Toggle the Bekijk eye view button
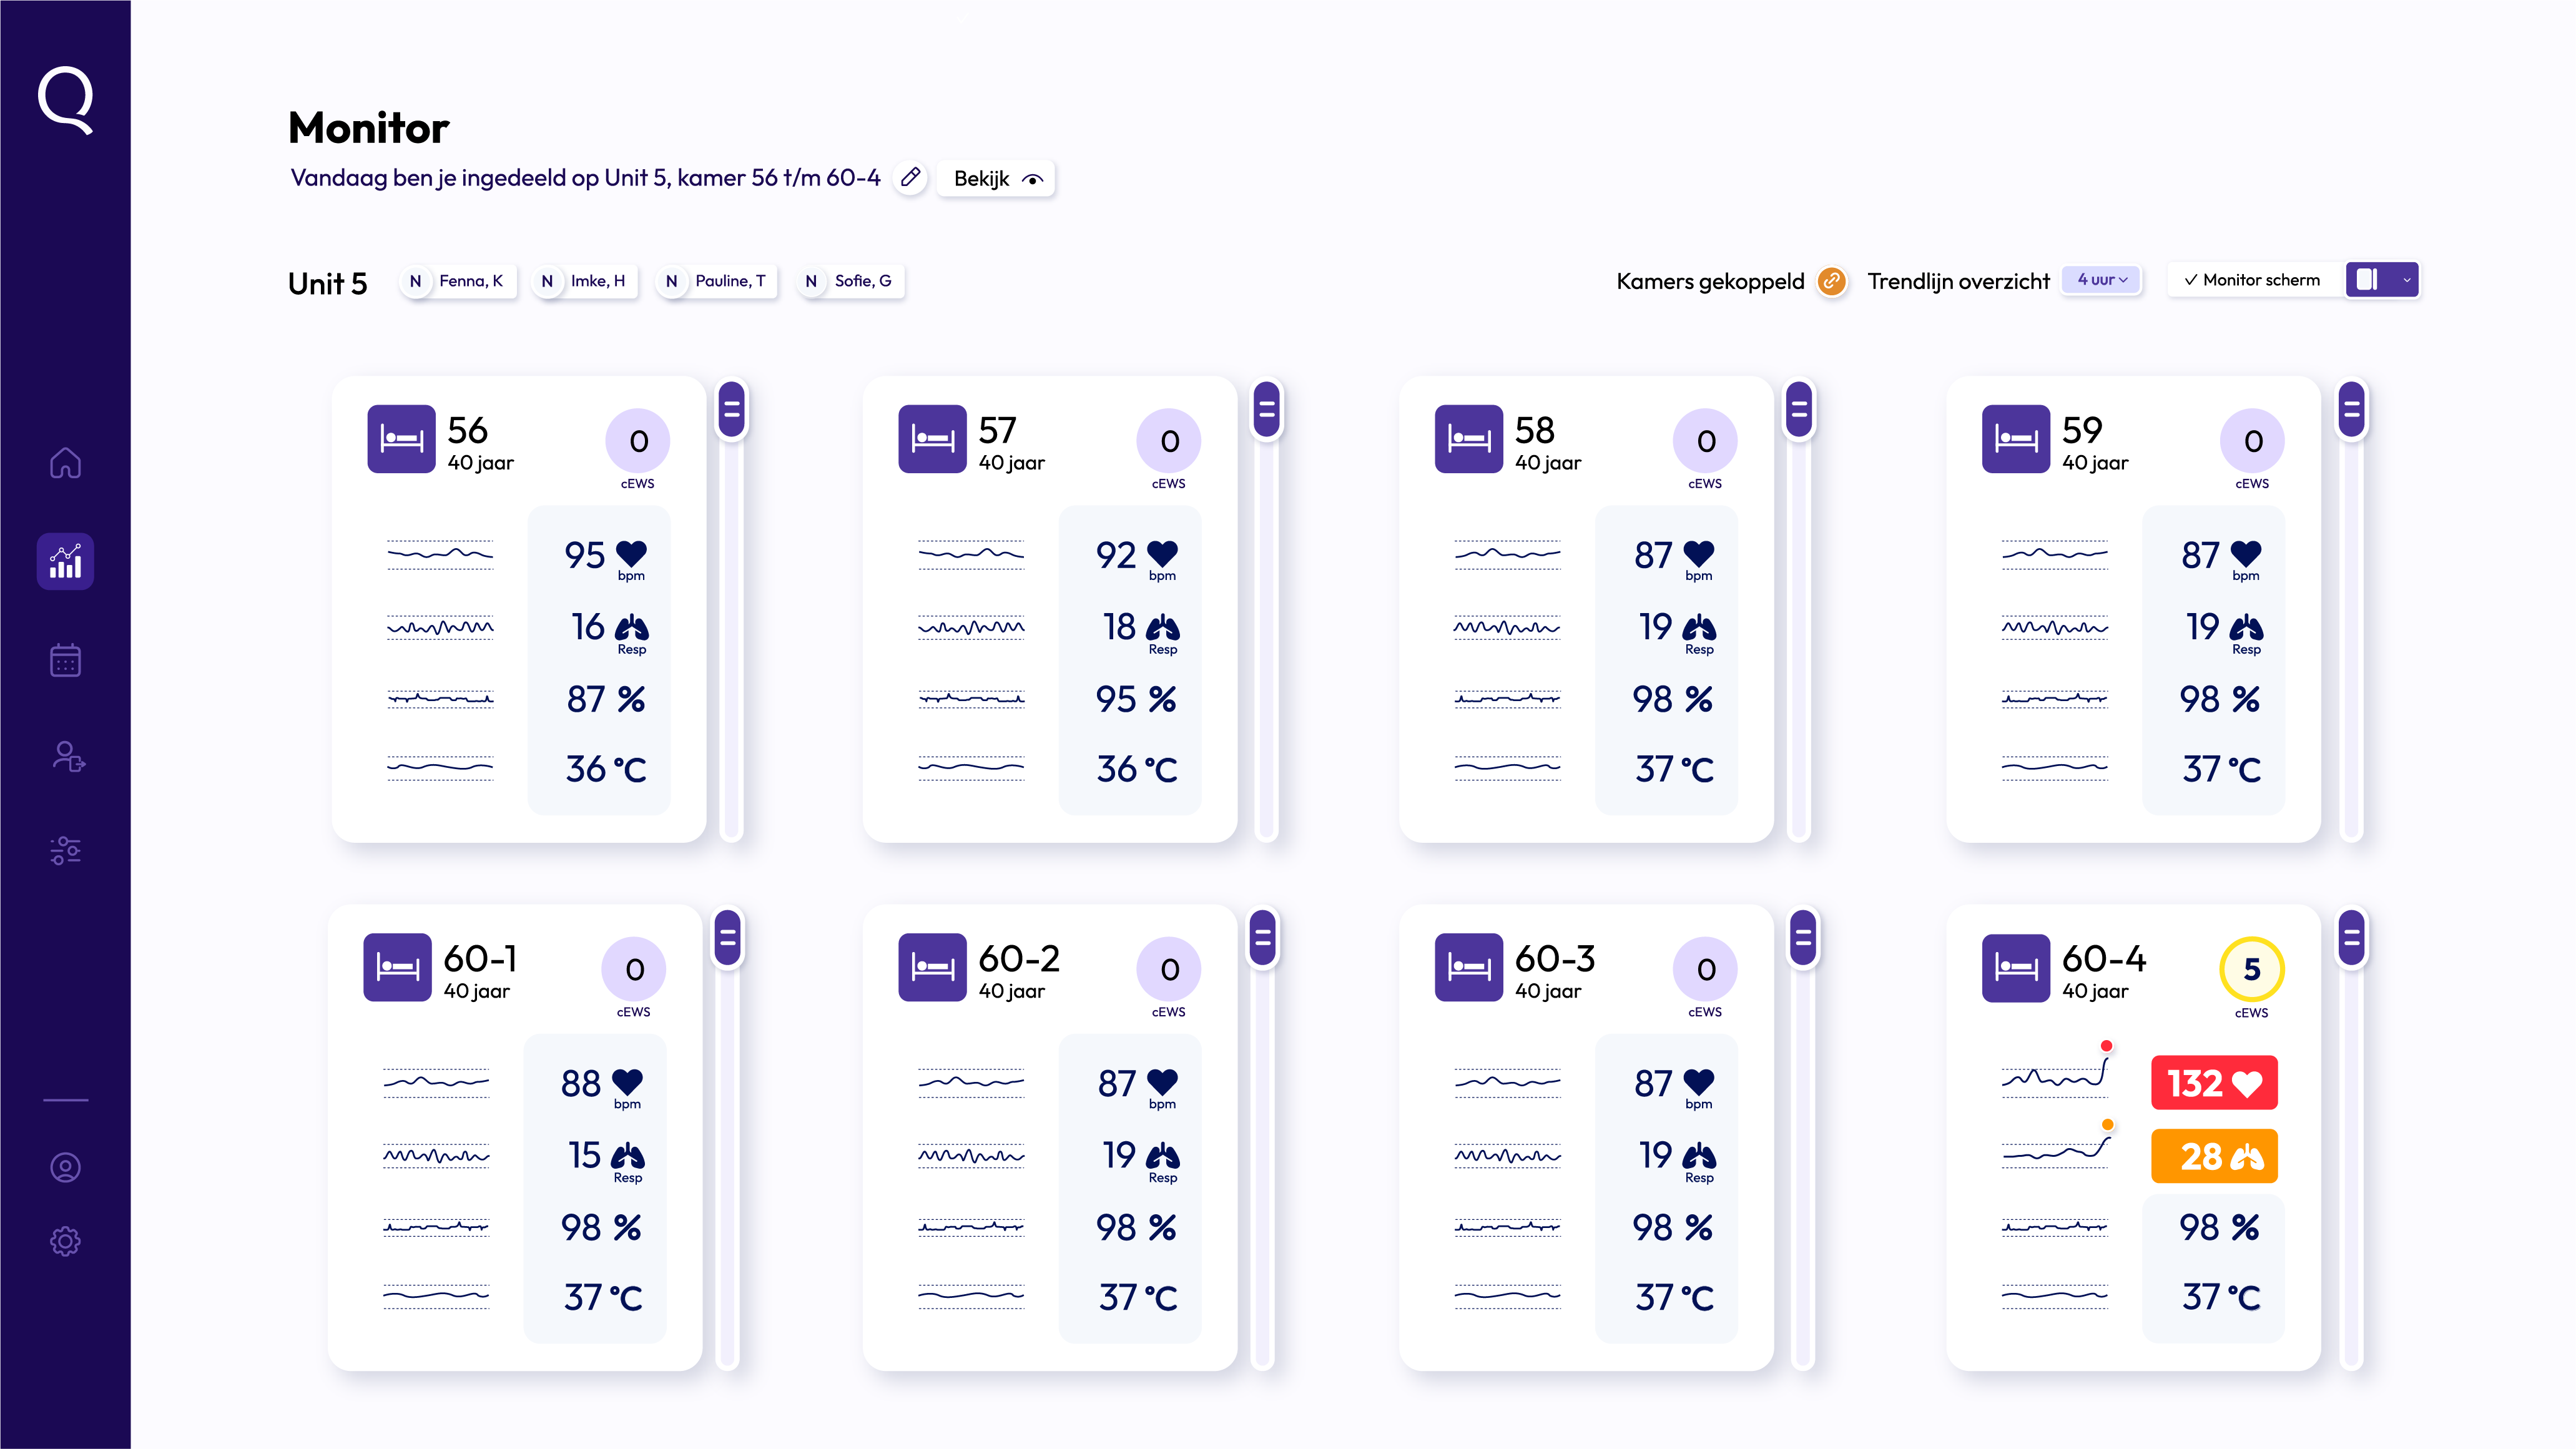The image size is (2576, 1449). (996, 179)
